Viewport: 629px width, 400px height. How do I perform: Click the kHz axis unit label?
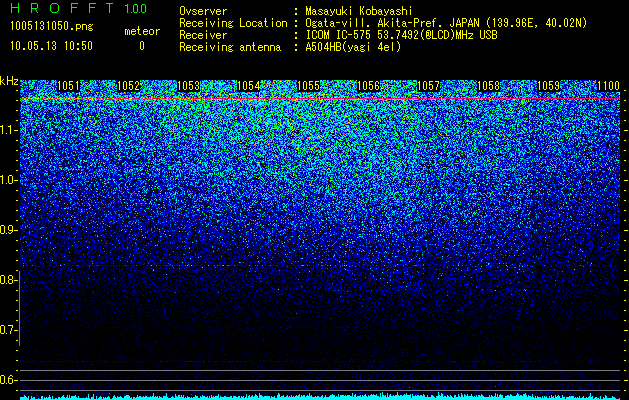pos(9,81)
